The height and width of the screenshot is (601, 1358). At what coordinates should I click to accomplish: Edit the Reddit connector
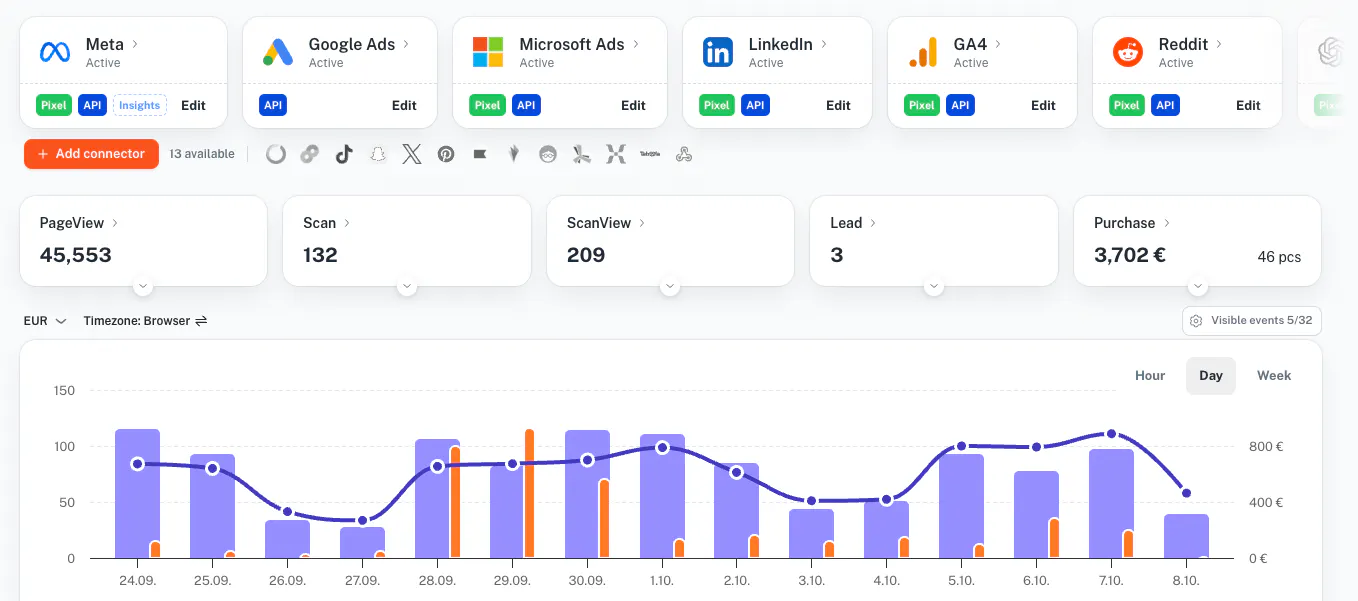pyautogui.click(x=1248, y=105)
